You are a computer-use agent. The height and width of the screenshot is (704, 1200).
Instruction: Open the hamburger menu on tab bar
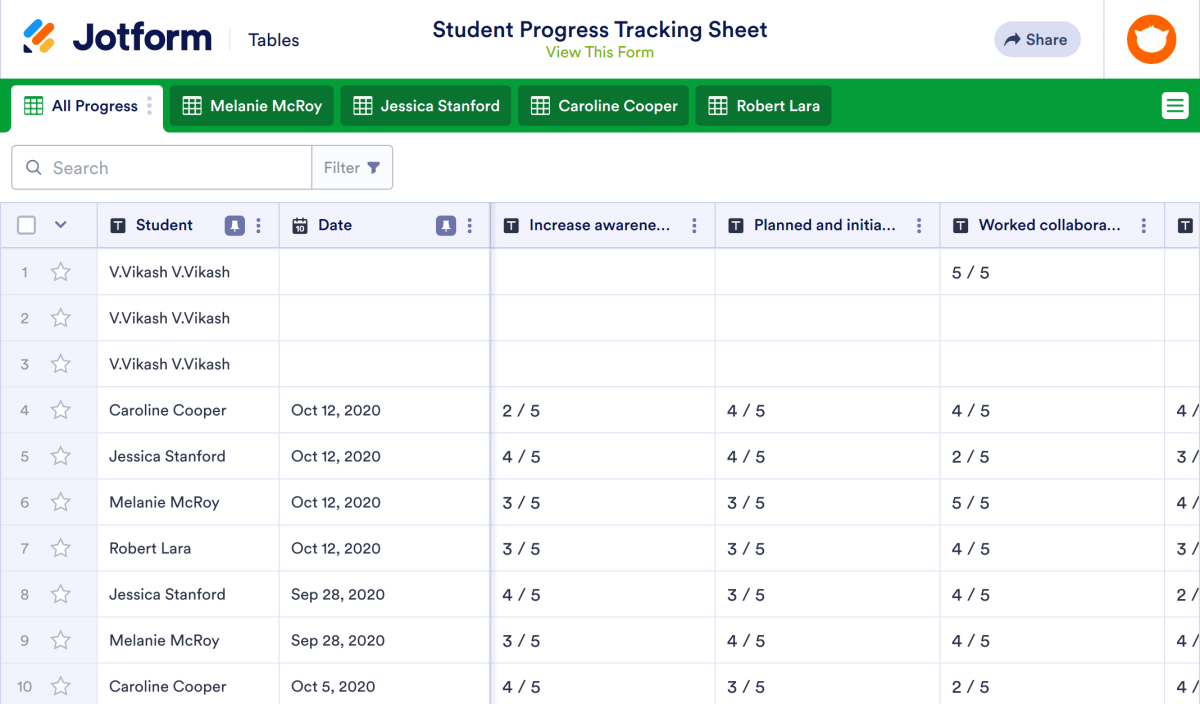click(1175, 105)
